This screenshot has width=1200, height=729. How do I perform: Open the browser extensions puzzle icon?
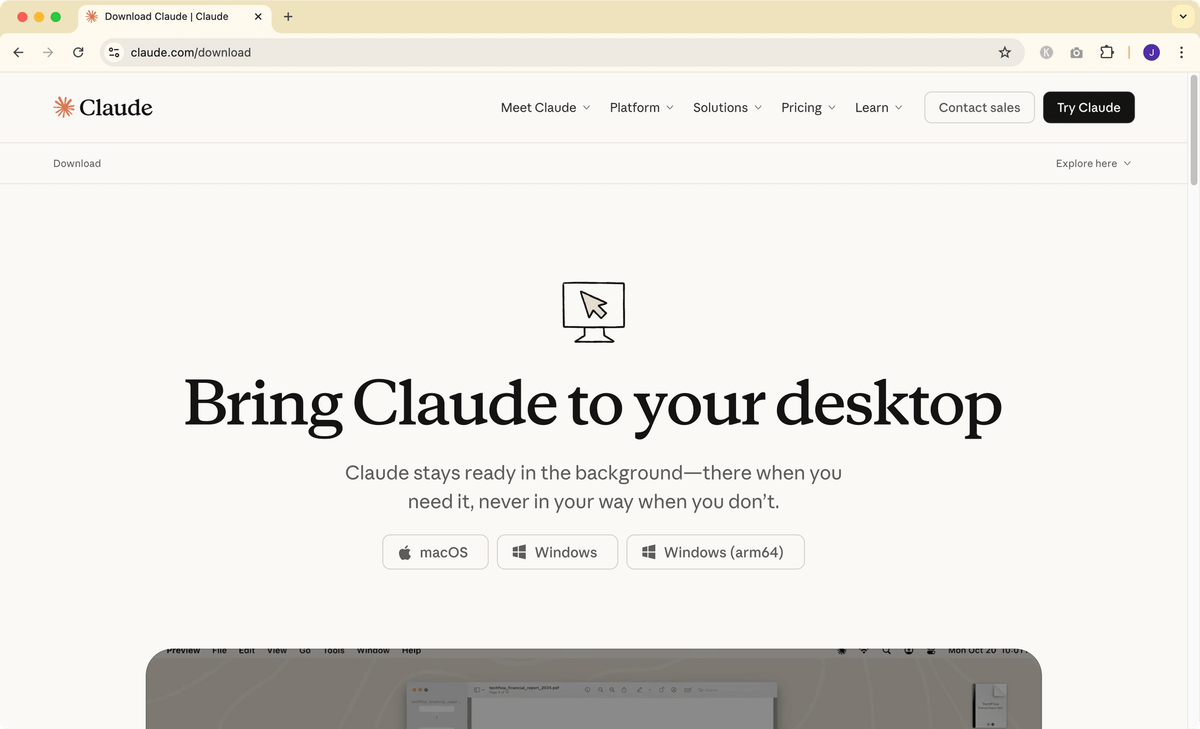click(1107, 52)
